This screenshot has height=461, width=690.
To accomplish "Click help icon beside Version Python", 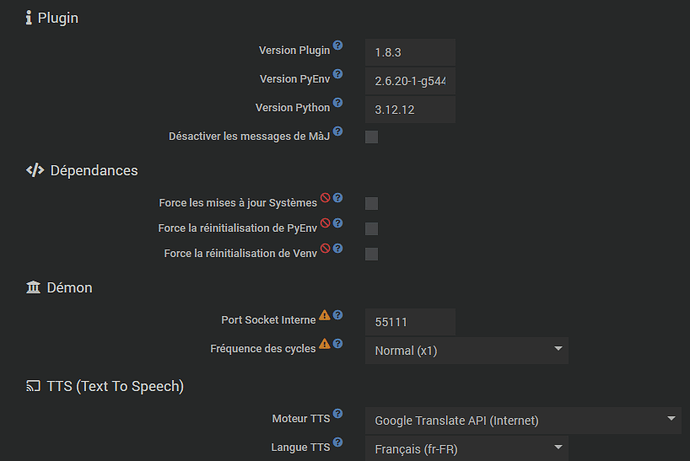I will 338,103.
